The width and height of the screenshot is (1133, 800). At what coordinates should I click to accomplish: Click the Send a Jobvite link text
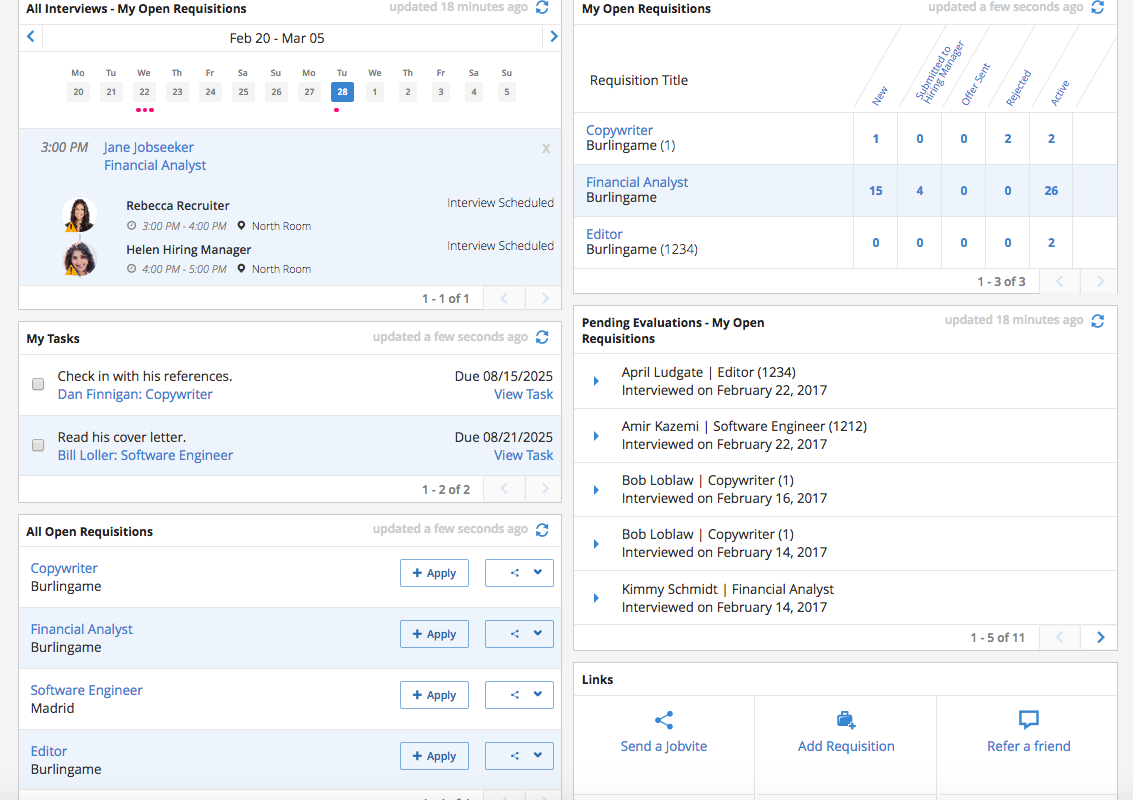pos(664,747)
